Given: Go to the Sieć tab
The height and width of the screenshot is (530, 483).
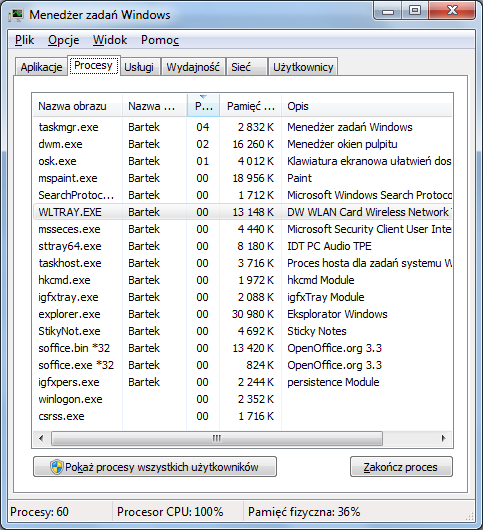Looking at the screenshot, I should click(x=246, y=67).
